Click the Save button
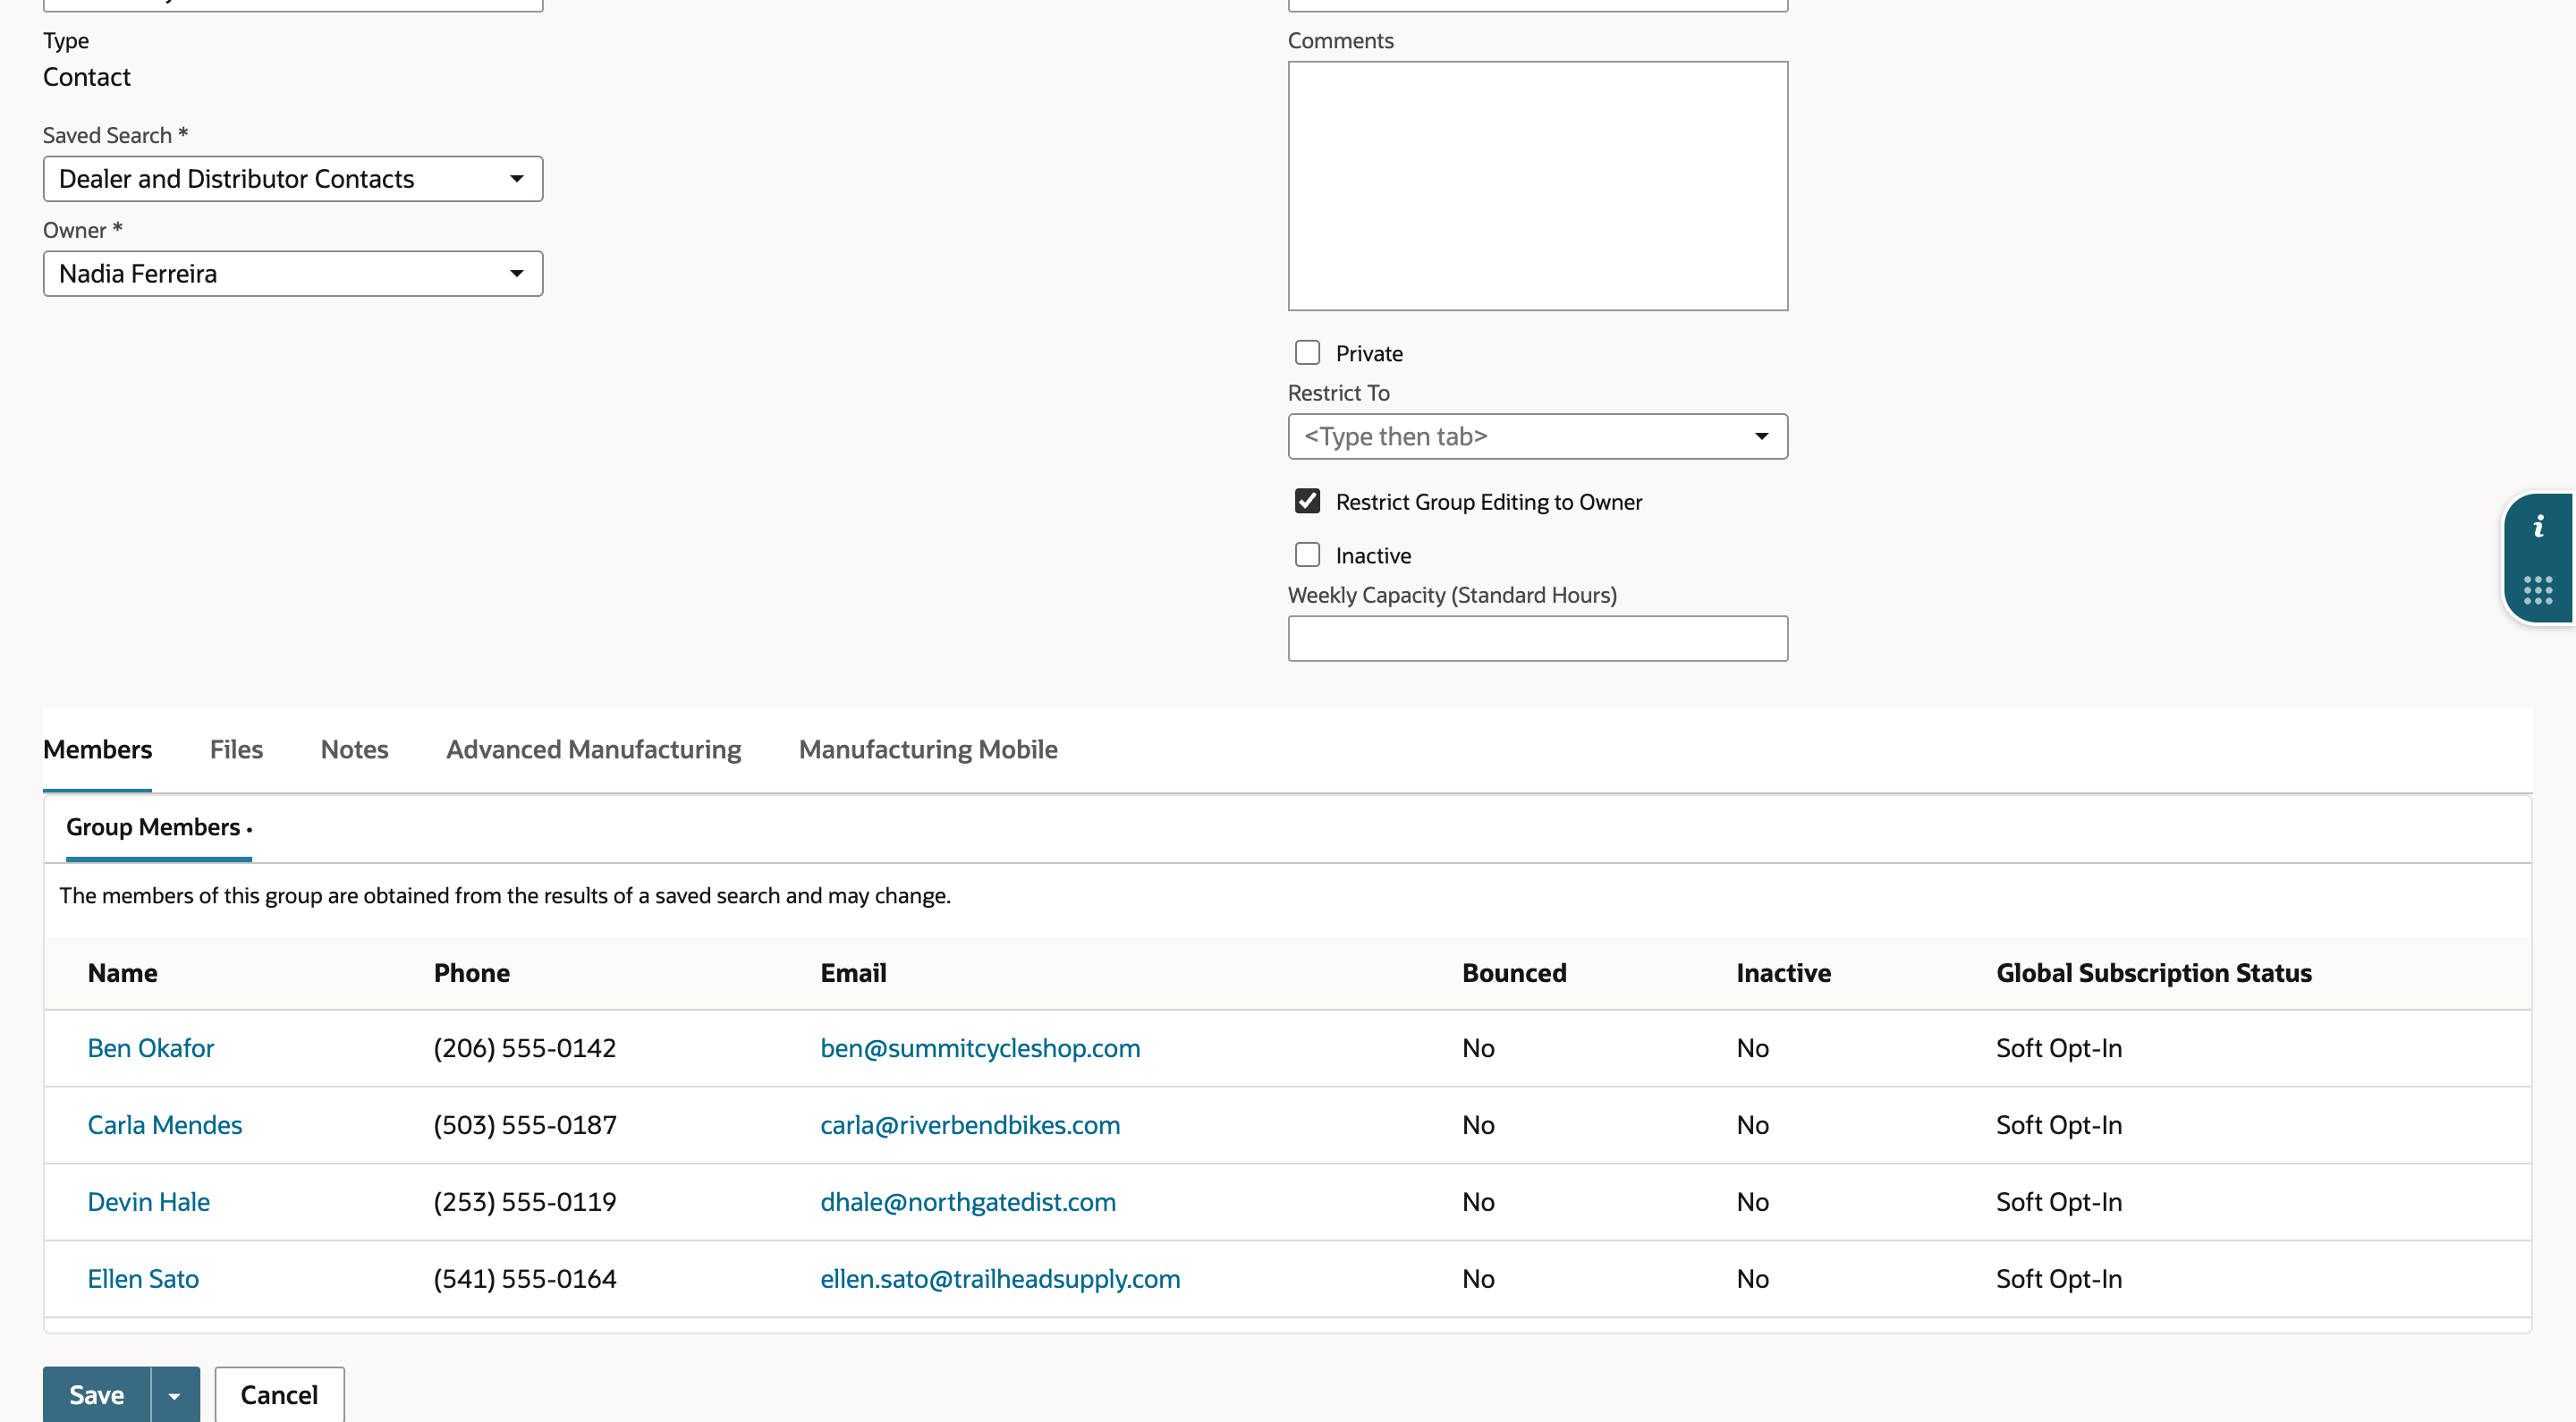The image size is (2576, 1422). 97,1395
